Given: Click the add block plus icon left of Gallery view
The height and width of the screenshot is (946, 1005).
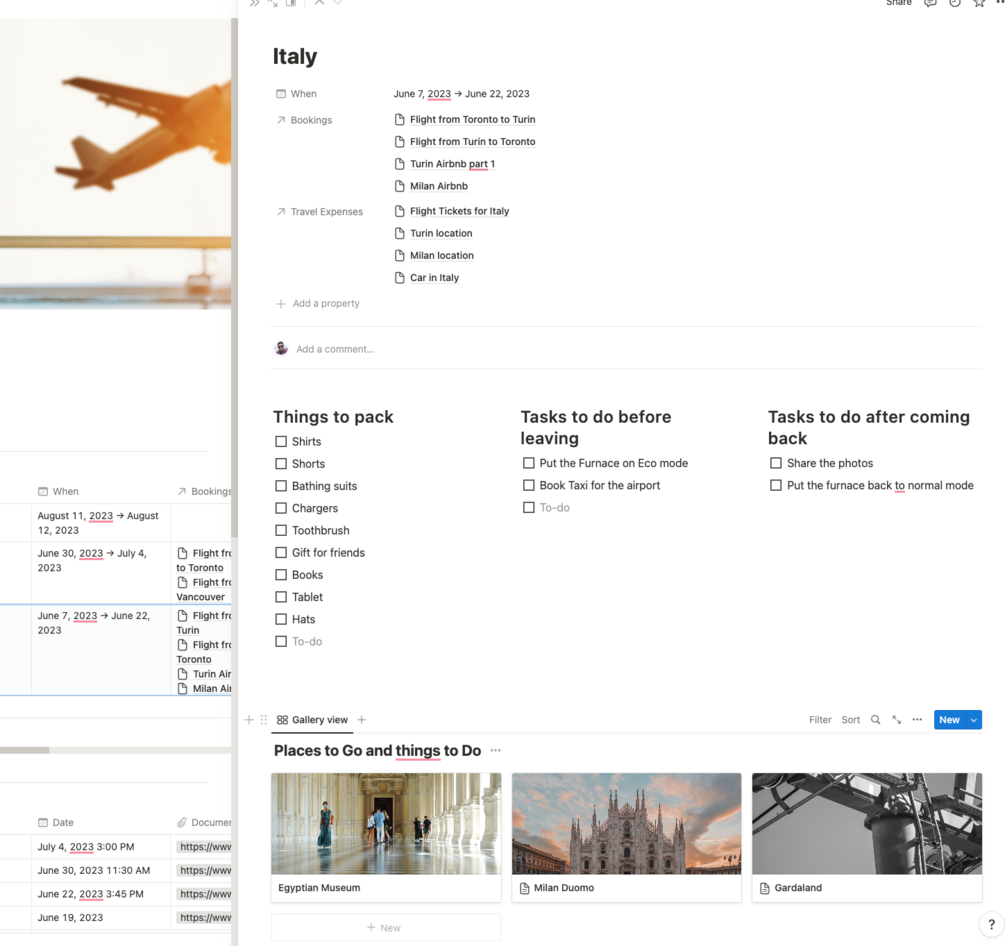Looking at the screenshot, I should tap(249, 720).
